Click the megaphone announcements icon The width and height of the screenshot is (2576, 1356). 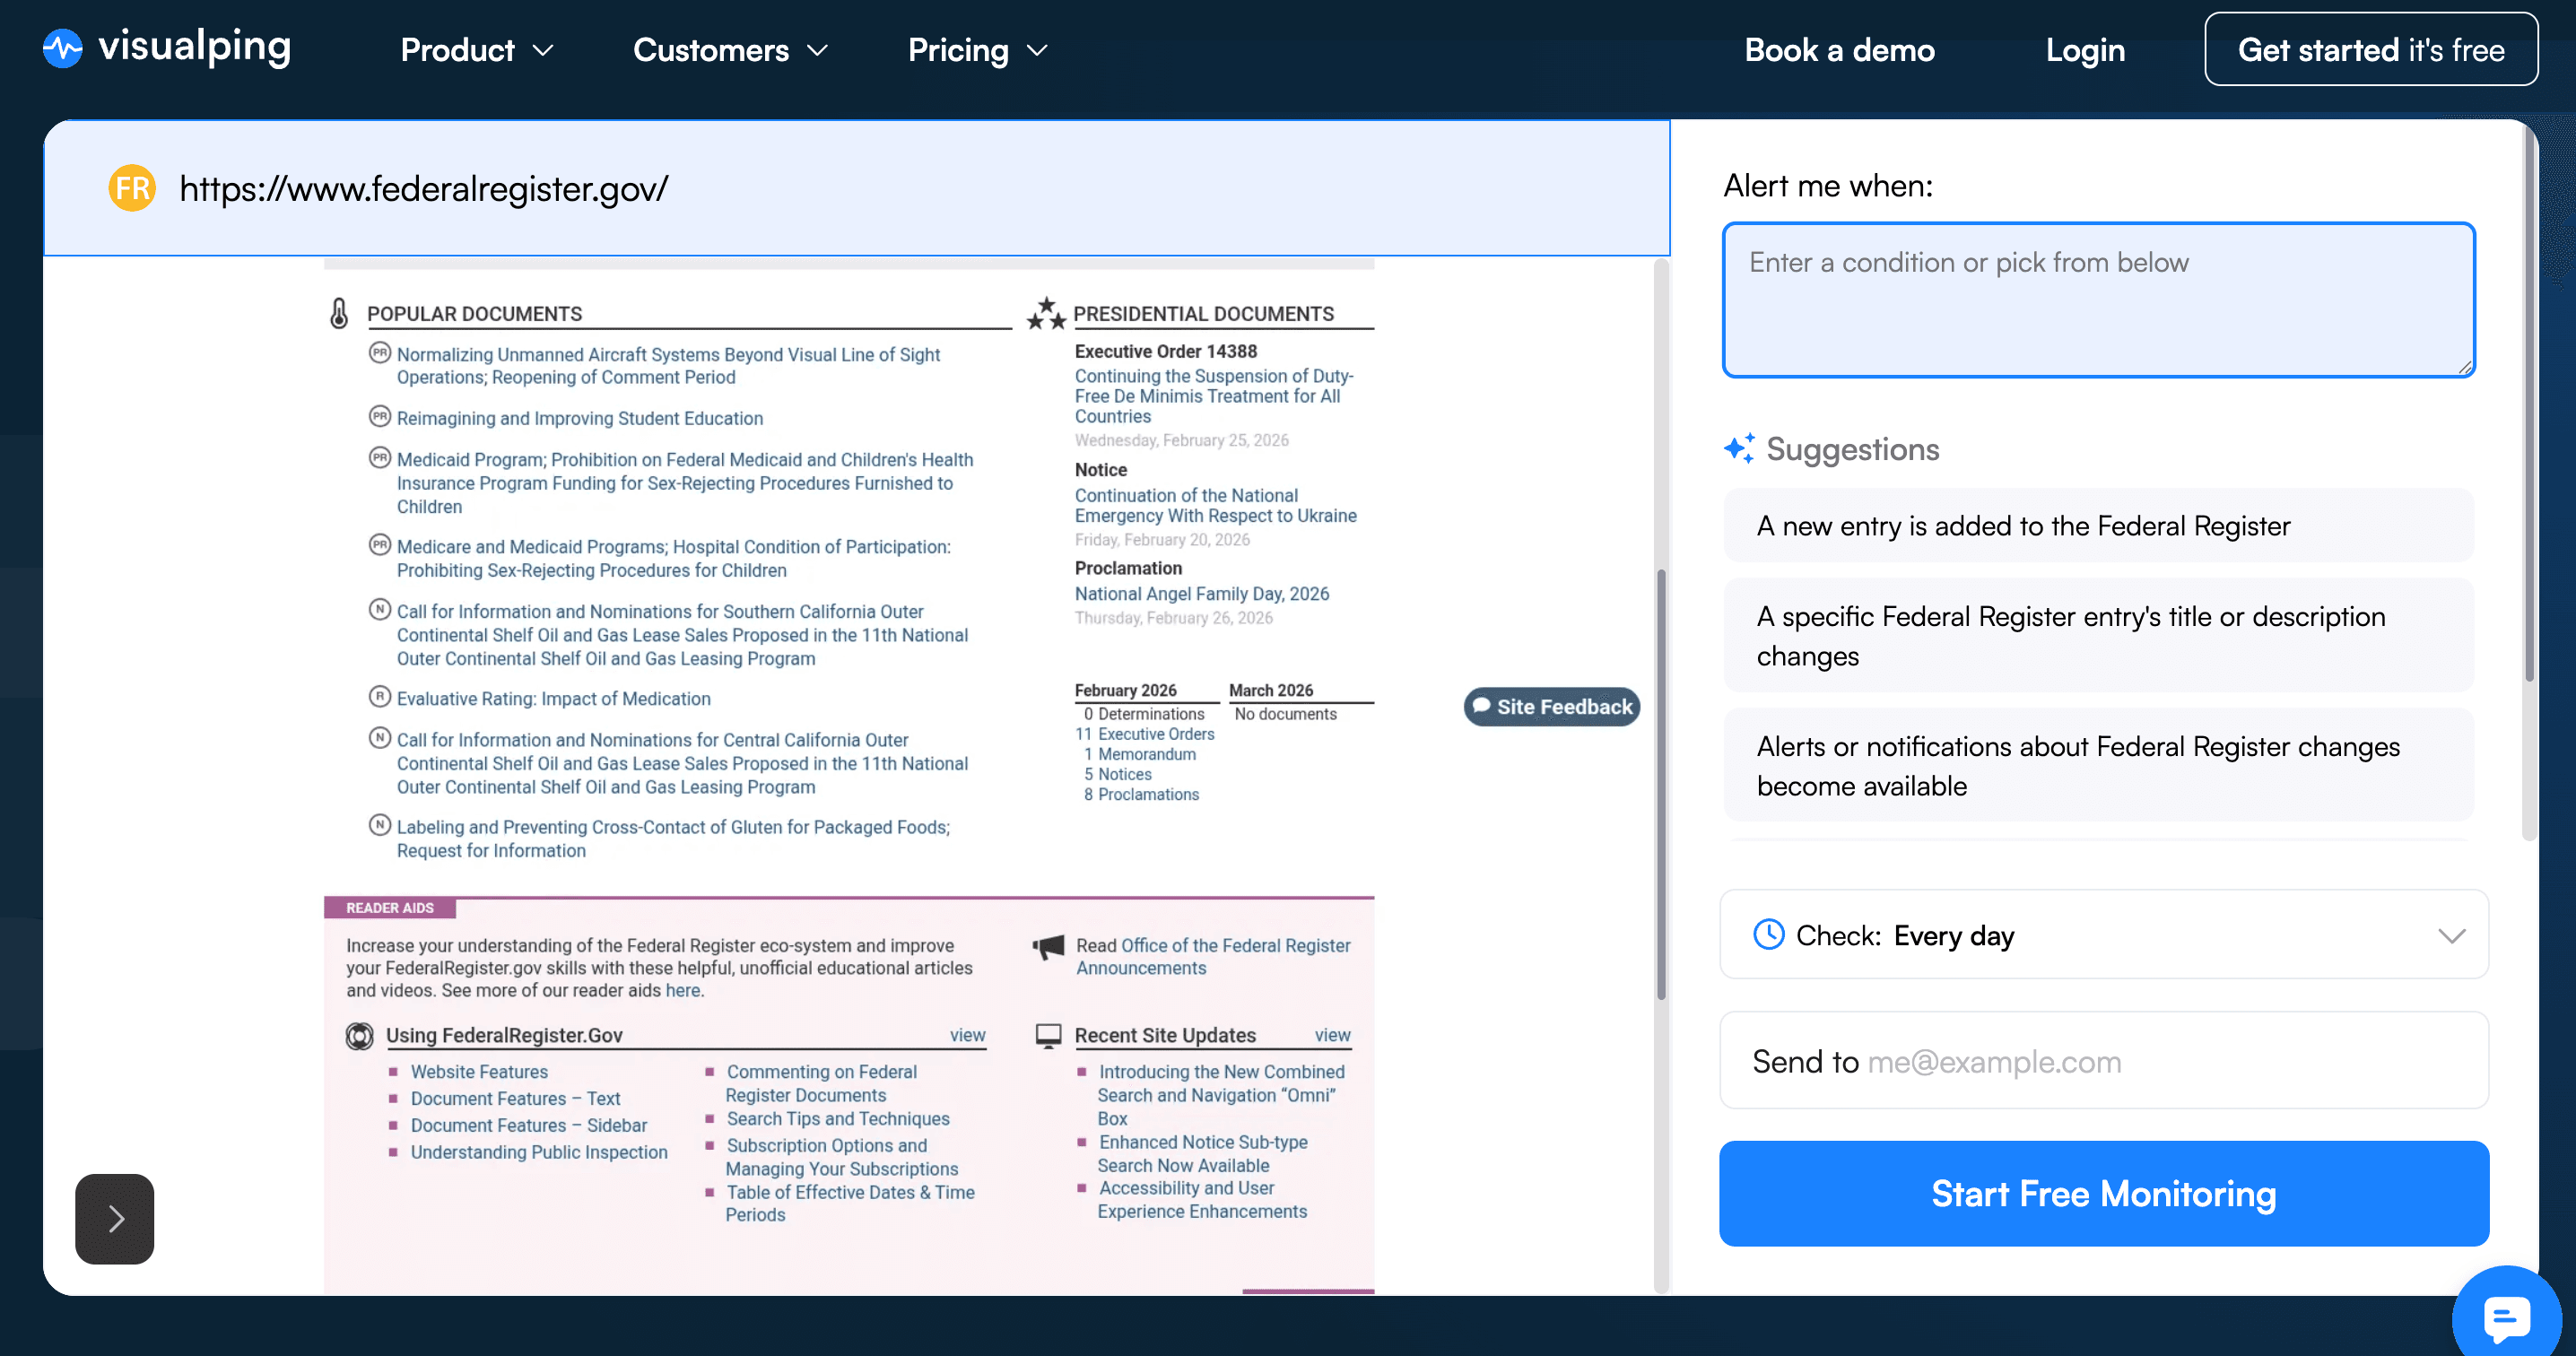tap(1048, 946)
